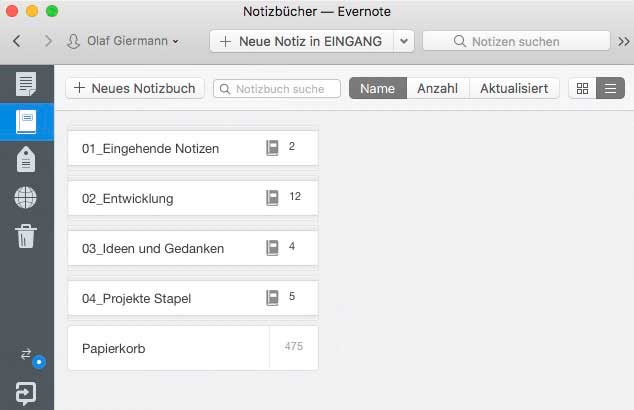This screenshot has height=410, width=634.
Task: Switch to grid view of notebooks
Action: click(582, 88)
